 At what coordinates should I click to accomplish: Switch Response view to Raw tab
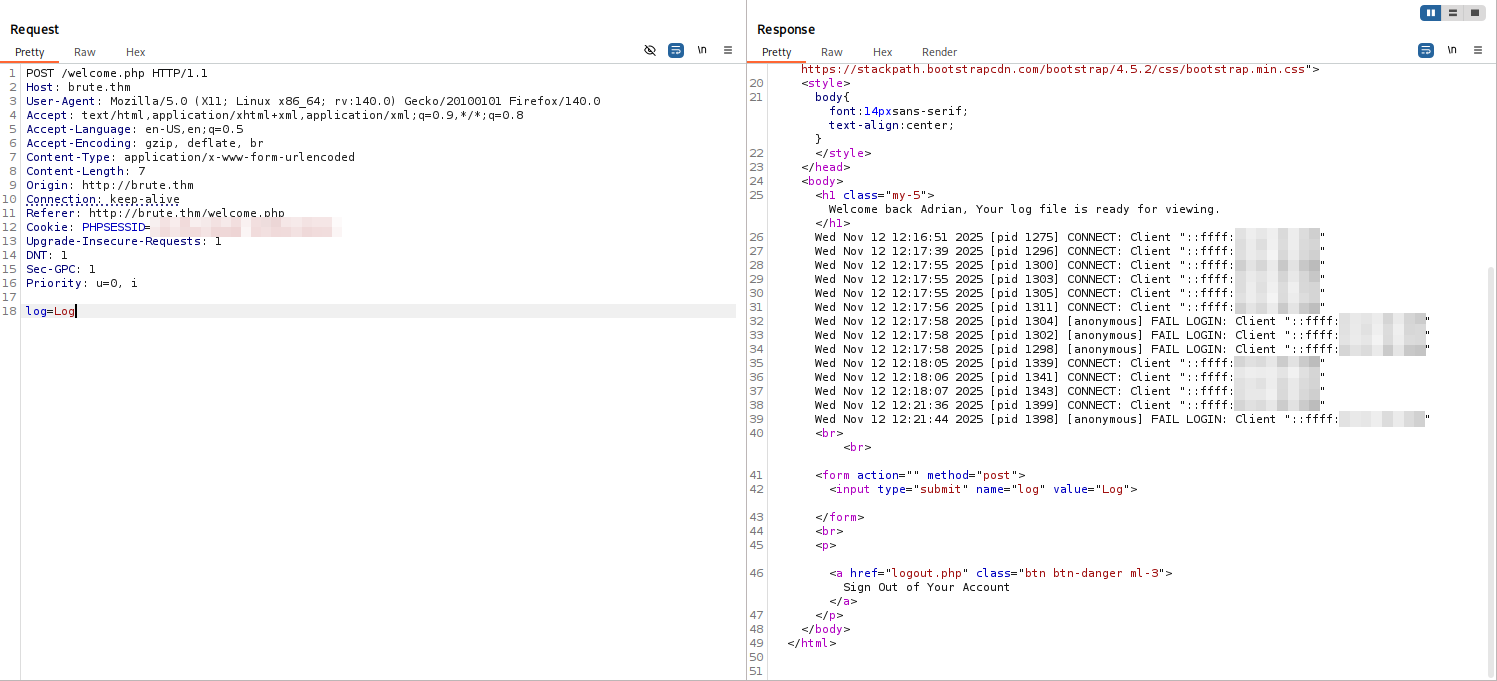832,52
